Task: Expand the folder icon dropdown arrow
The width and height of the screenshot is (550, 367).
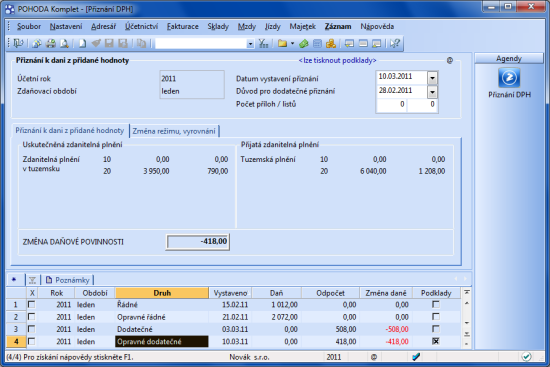Action: [292, 44]
